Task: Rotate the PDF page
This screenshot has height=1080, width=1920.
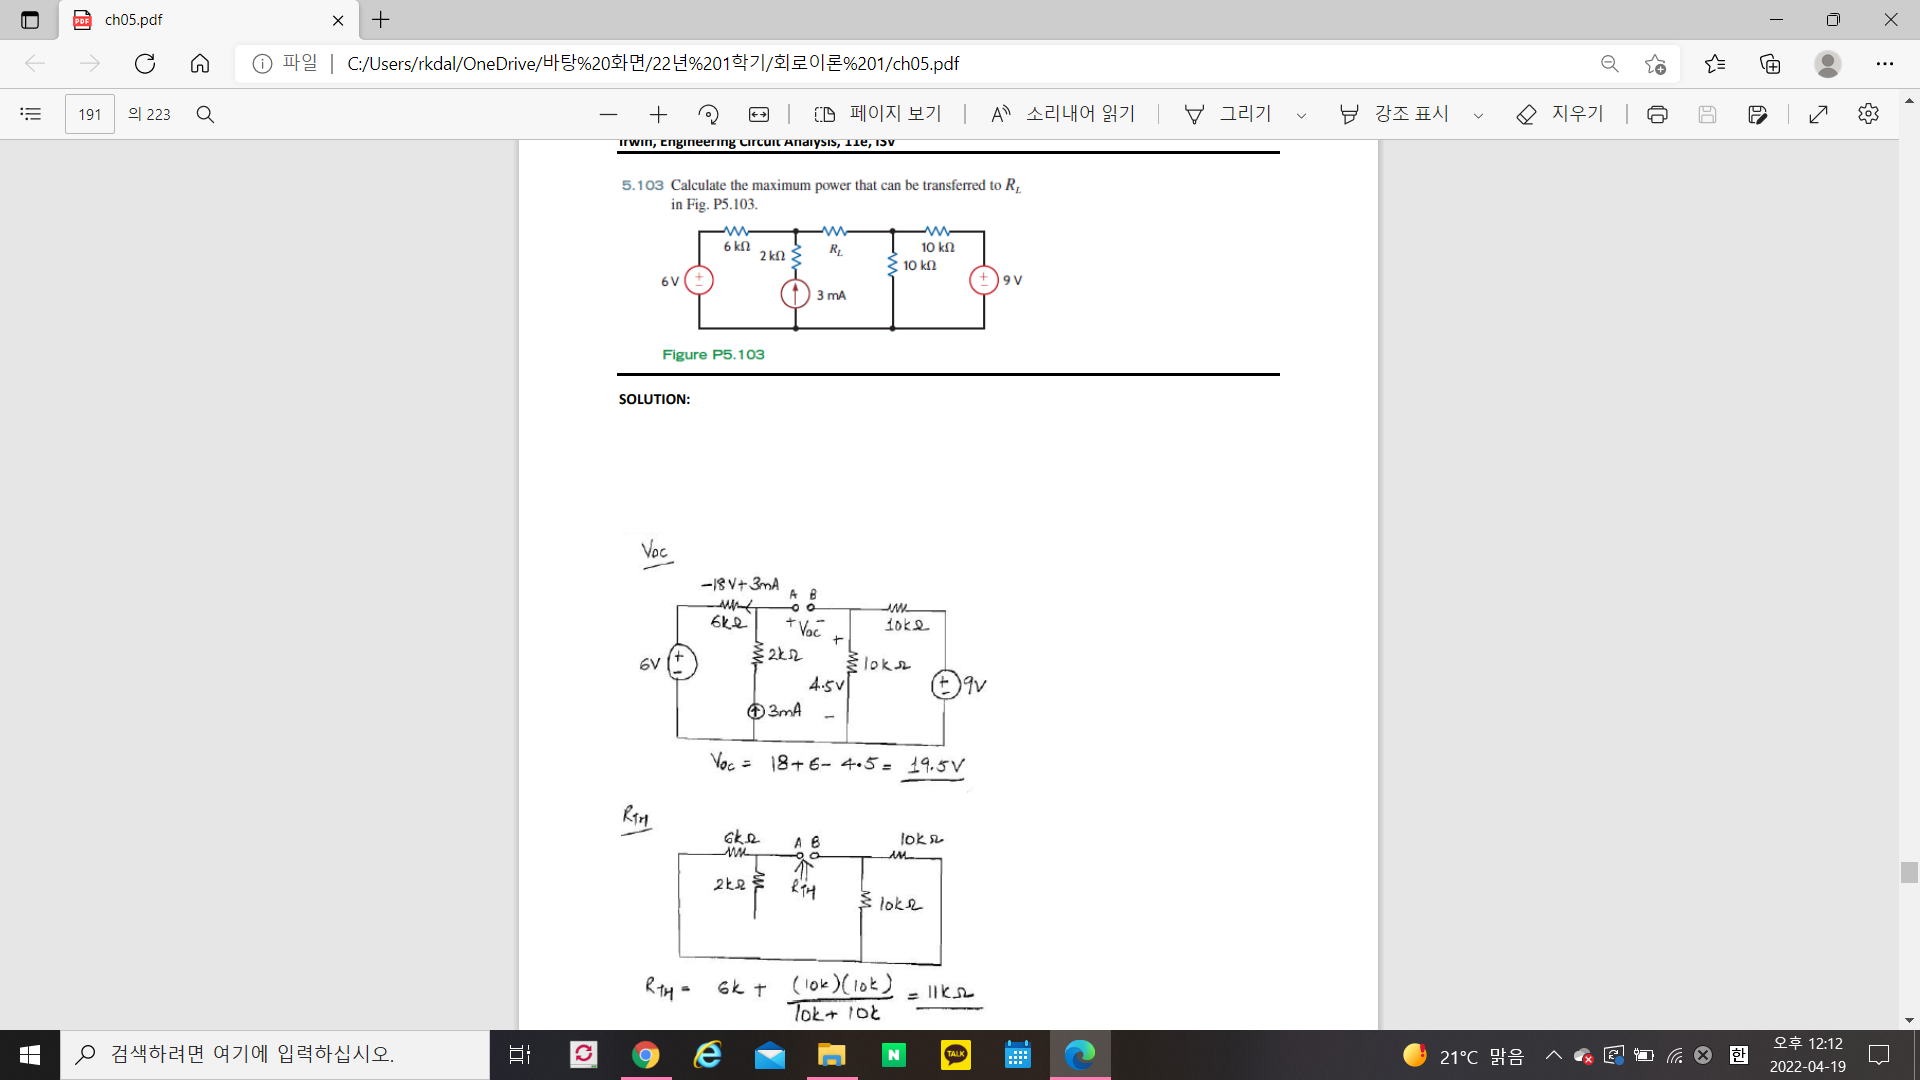Action: click(708, 114)
